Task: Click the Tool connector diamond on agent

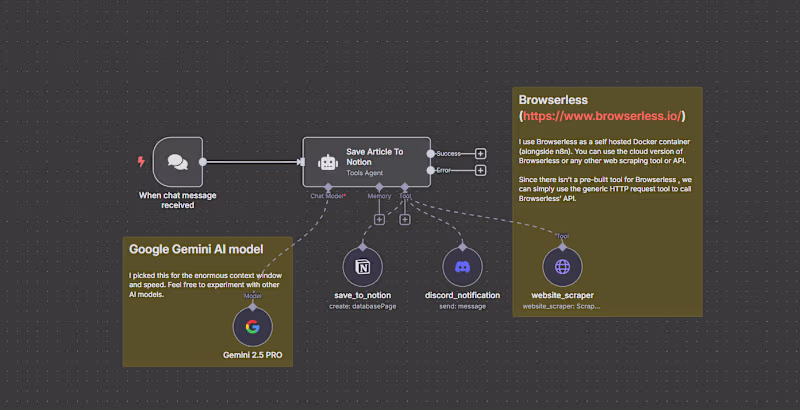Action: pyautogui.click(x=405, y=187)
